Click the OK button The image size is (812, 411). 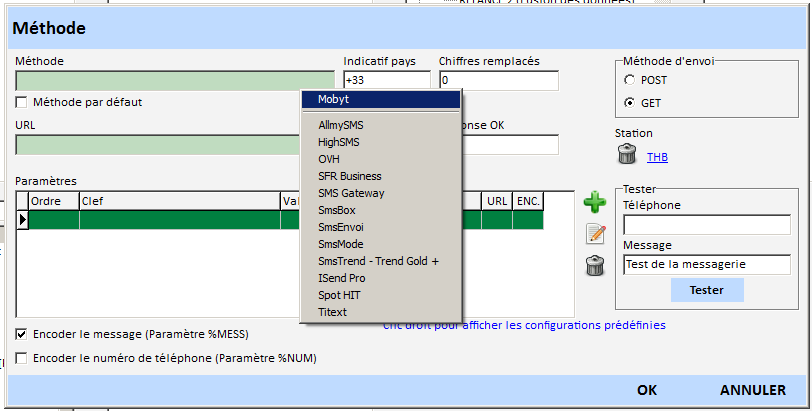647,390
